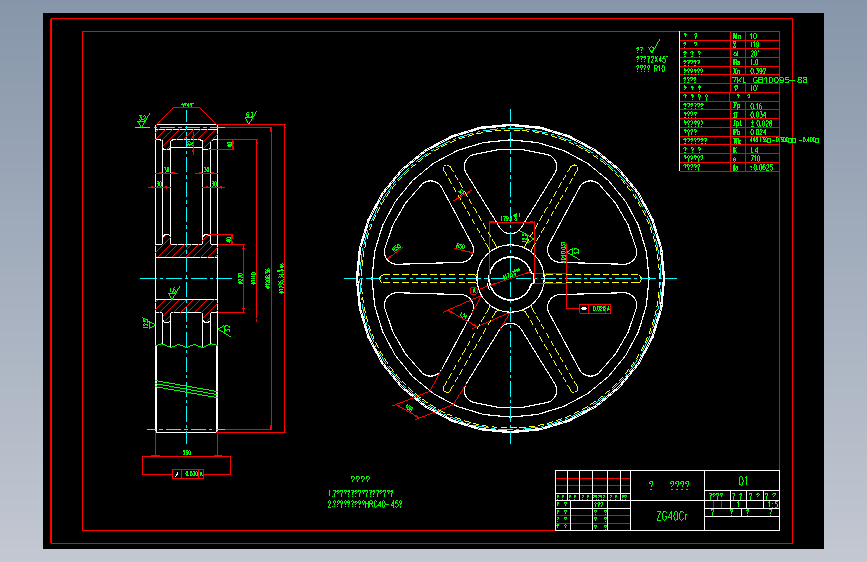Image resolution: width=867 pixels, height=562 pixels.
Task: Click the ZG40Cr material label in title block
Action: click(672, 516)
